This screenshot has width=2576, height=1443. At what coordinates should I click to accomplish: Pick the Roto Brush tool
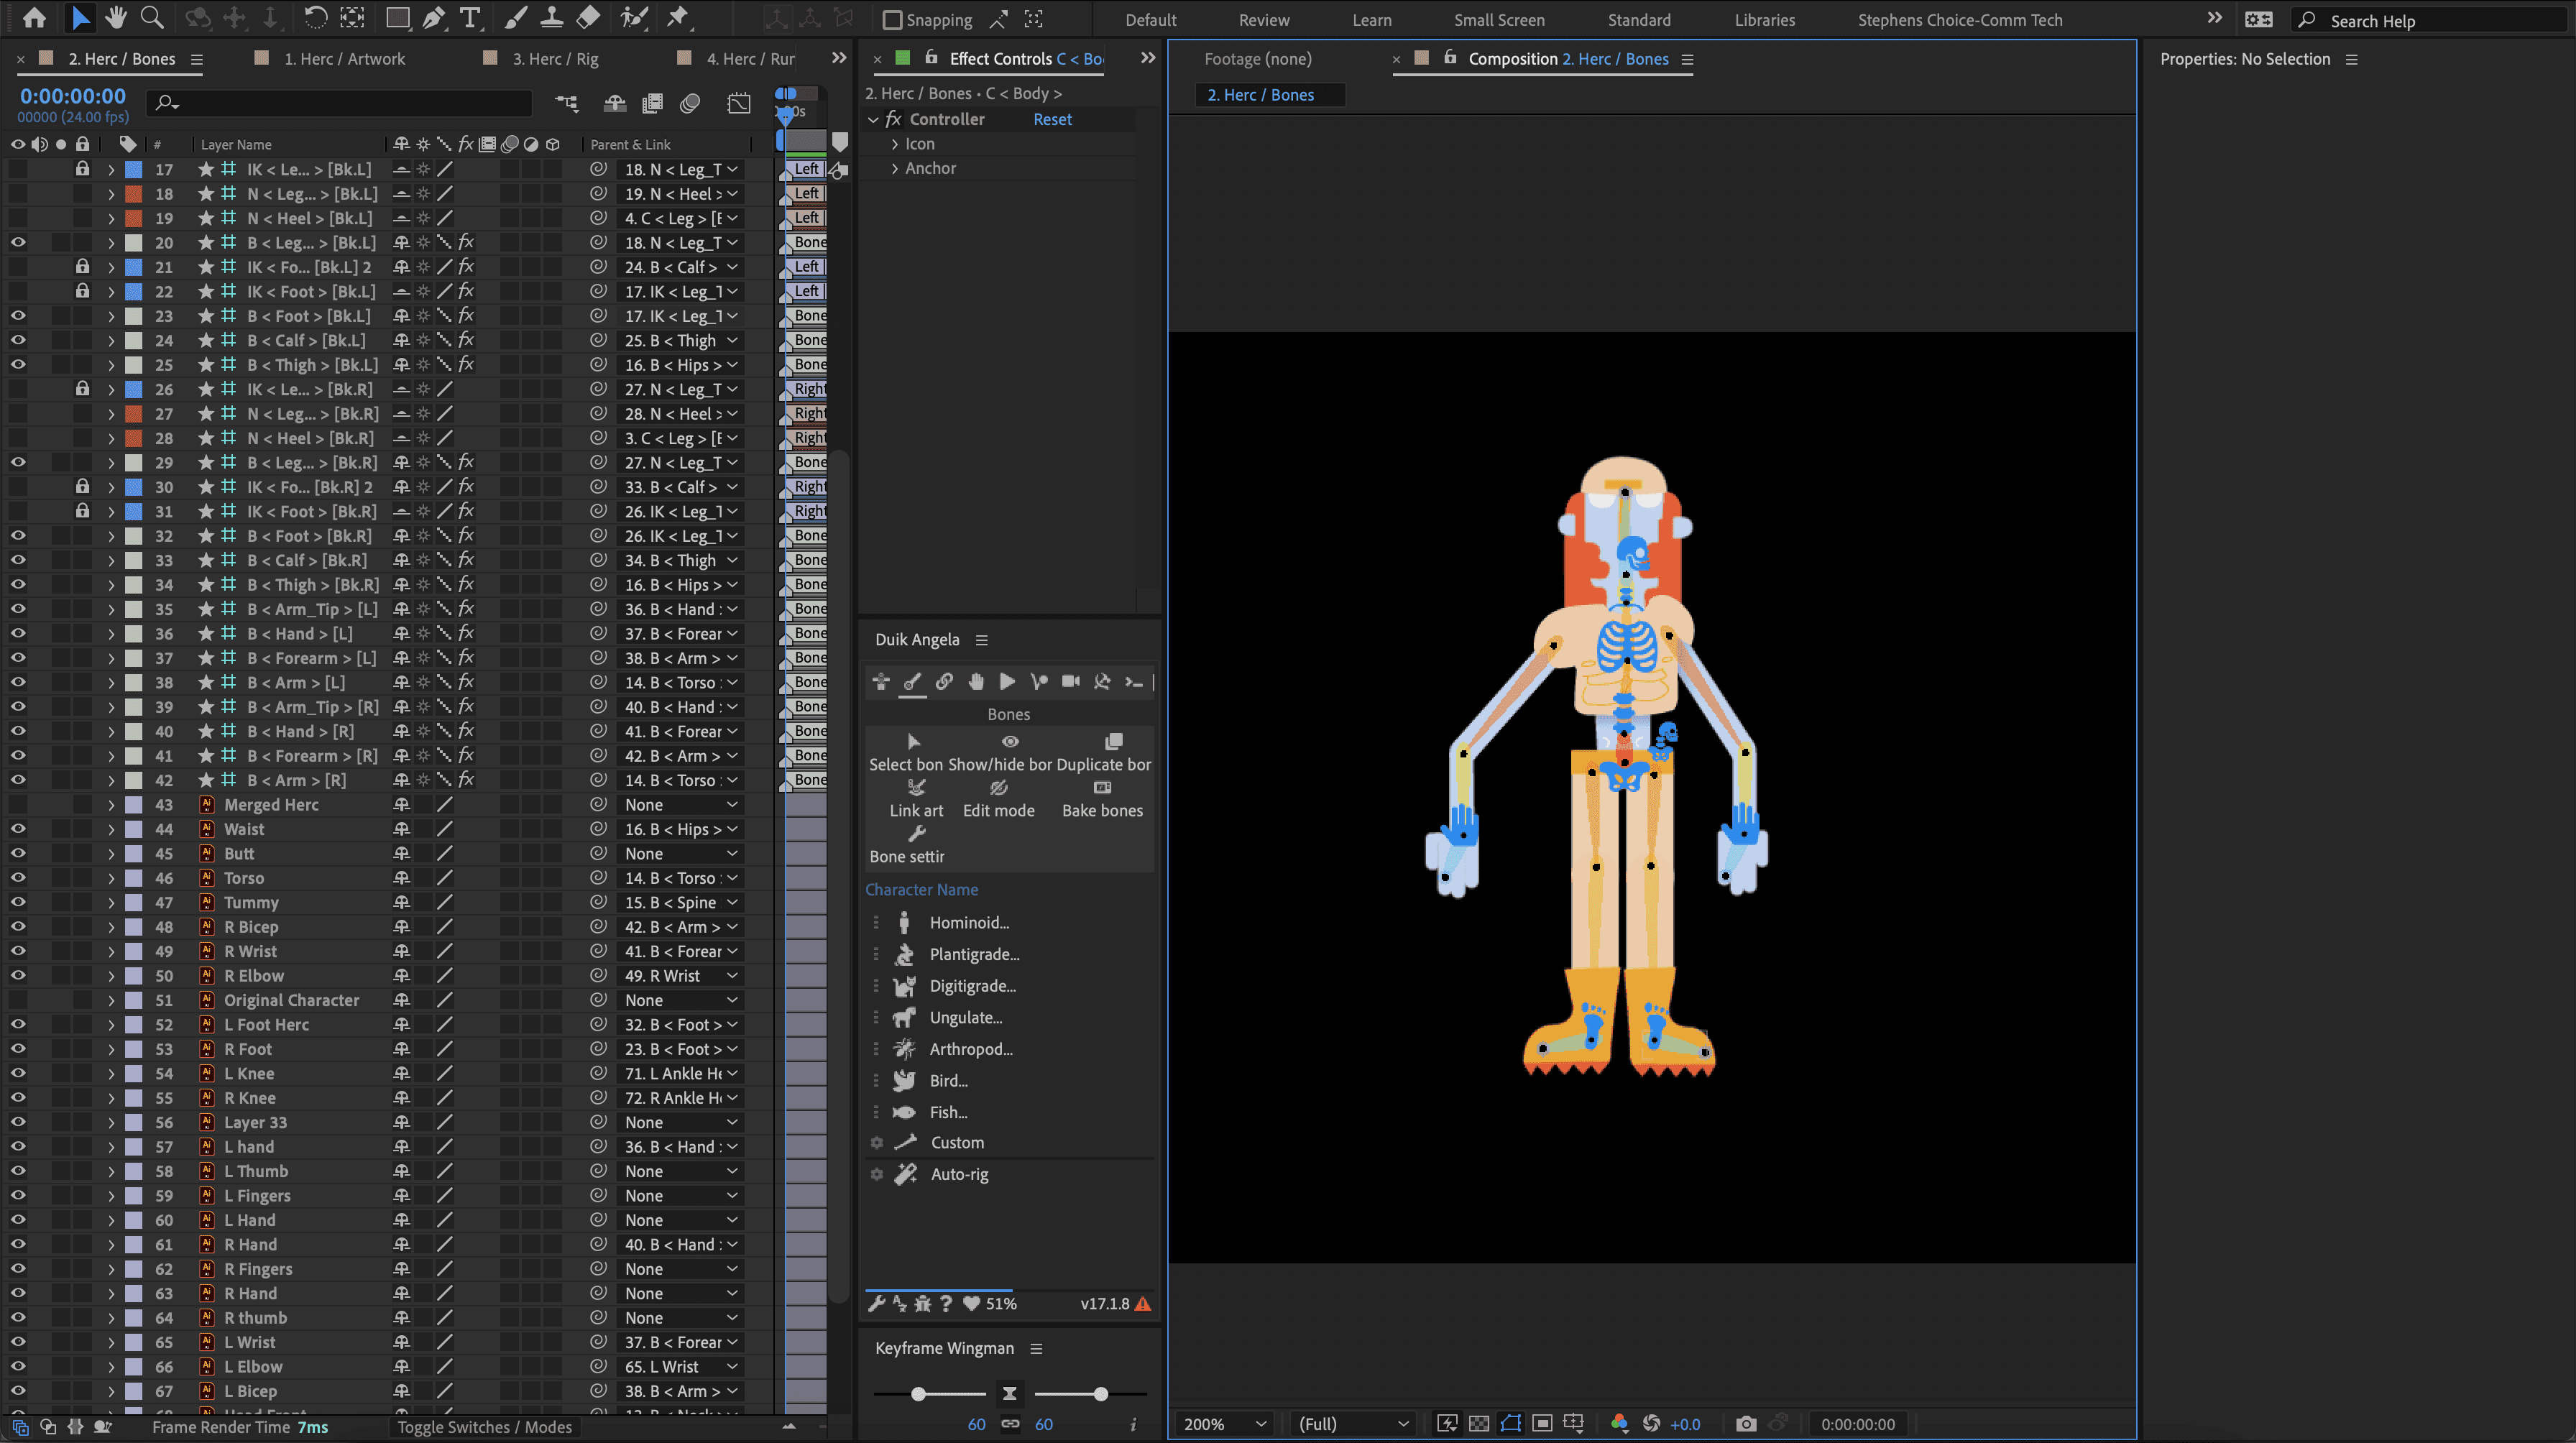[x=633, y=17]
